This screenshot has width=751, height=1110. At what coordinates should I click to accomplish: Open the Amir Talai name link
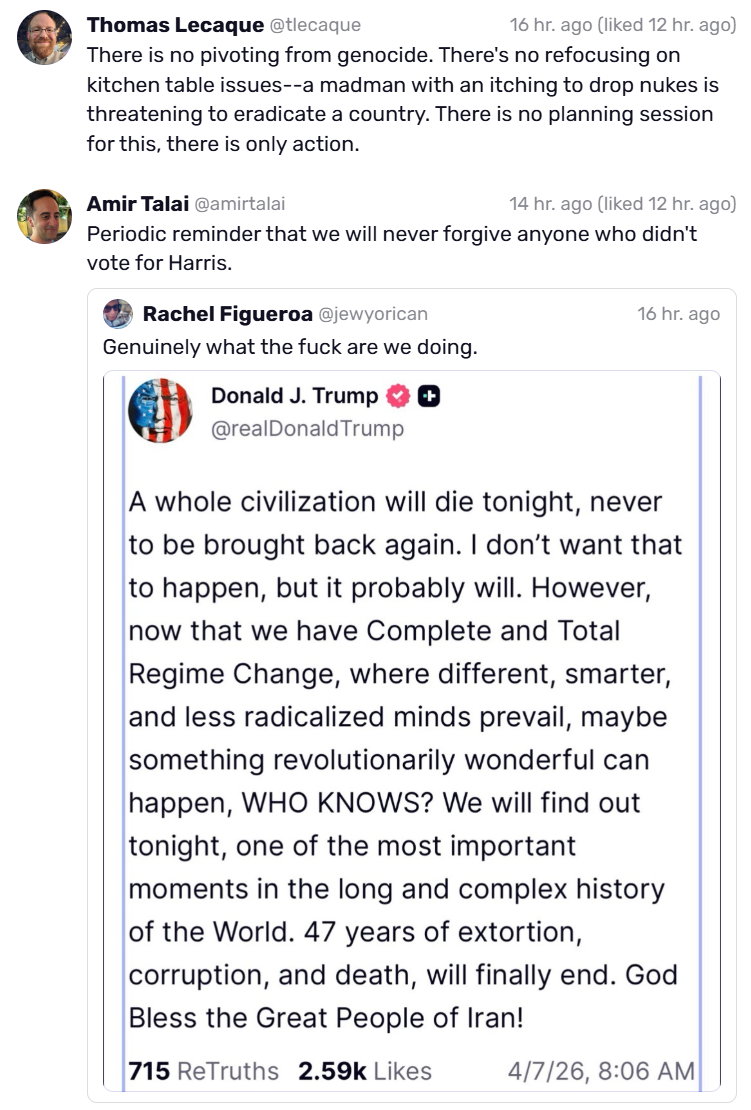point(137,204)
